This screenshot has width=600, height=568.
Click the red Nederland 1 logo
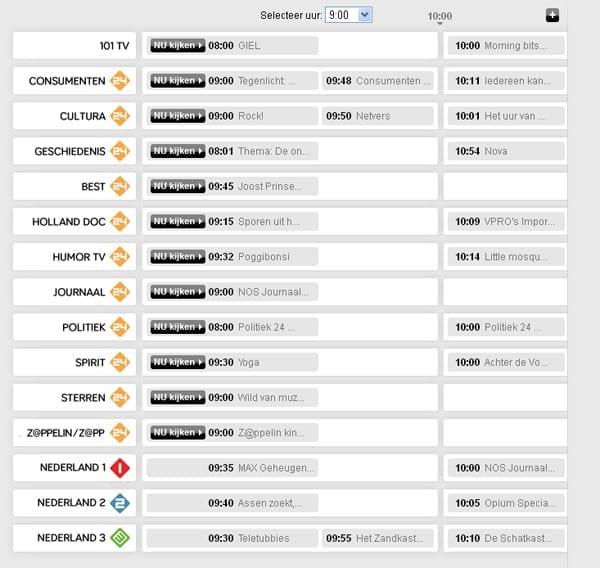[x=120, y=468]
